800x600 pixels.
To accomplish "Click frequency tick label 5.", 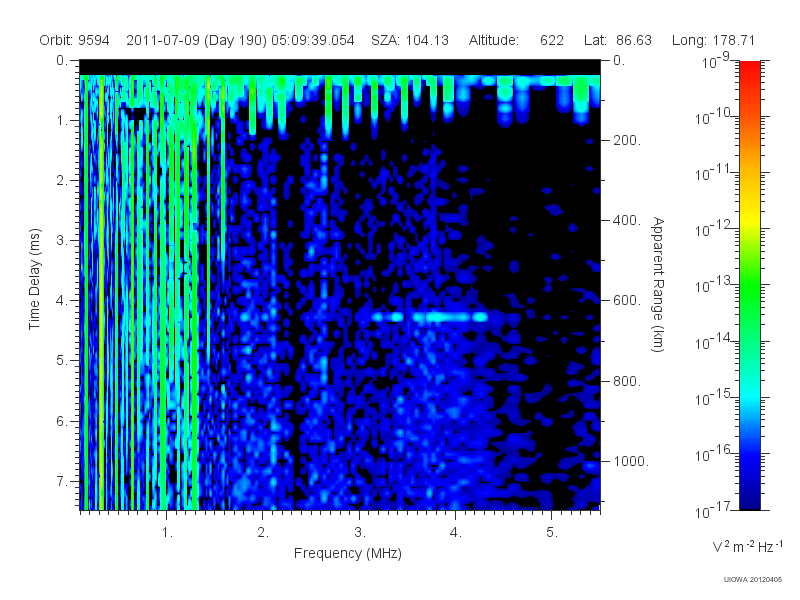I will [552, 533].
